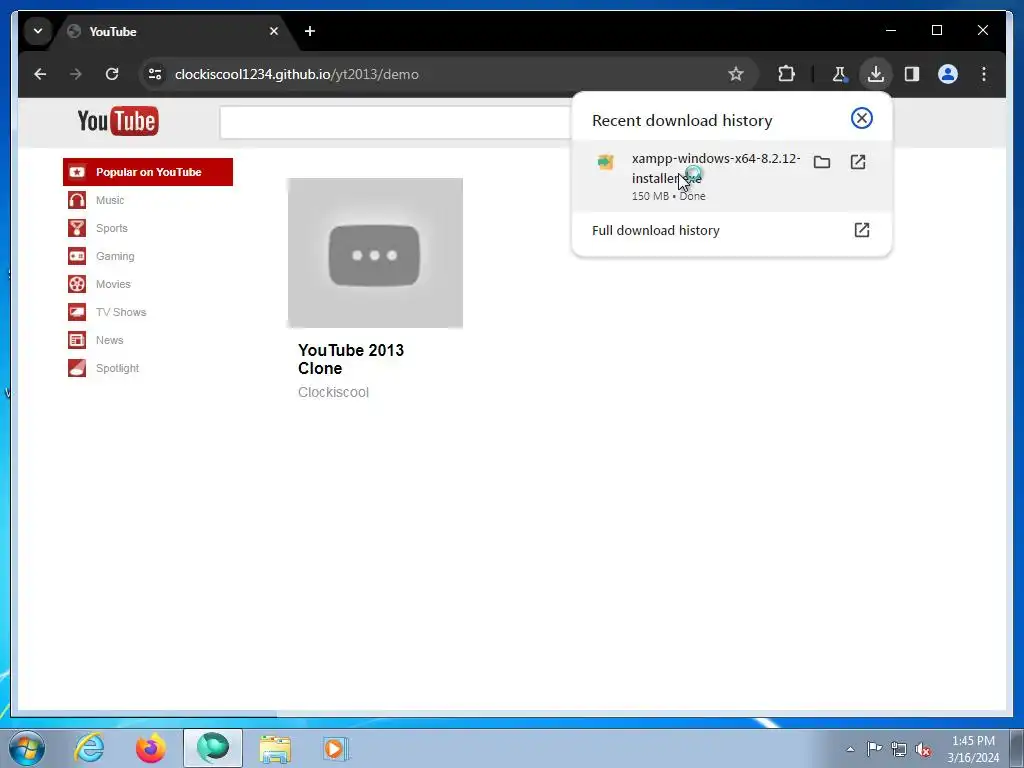Open the xampp installer file externally
Image resolution: width=1024 pixels, height=768 pixels.
(x=857, y=162)
